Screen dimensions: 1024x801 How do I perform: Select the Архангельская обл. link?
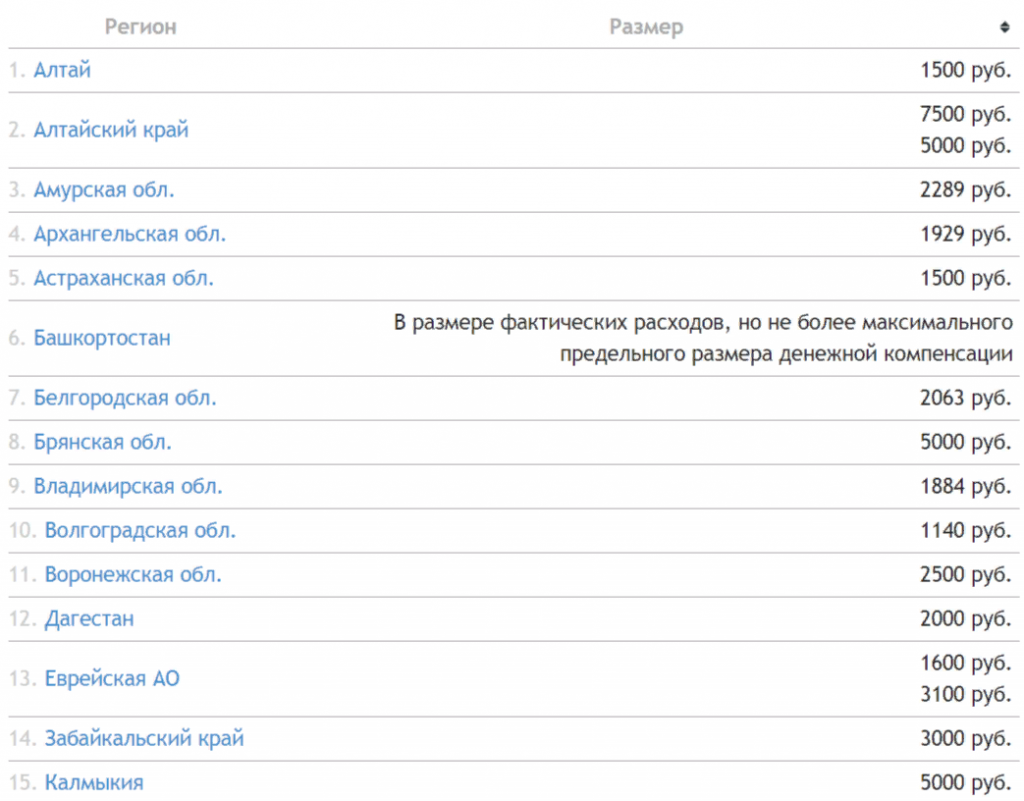click(x=130, y=234)
